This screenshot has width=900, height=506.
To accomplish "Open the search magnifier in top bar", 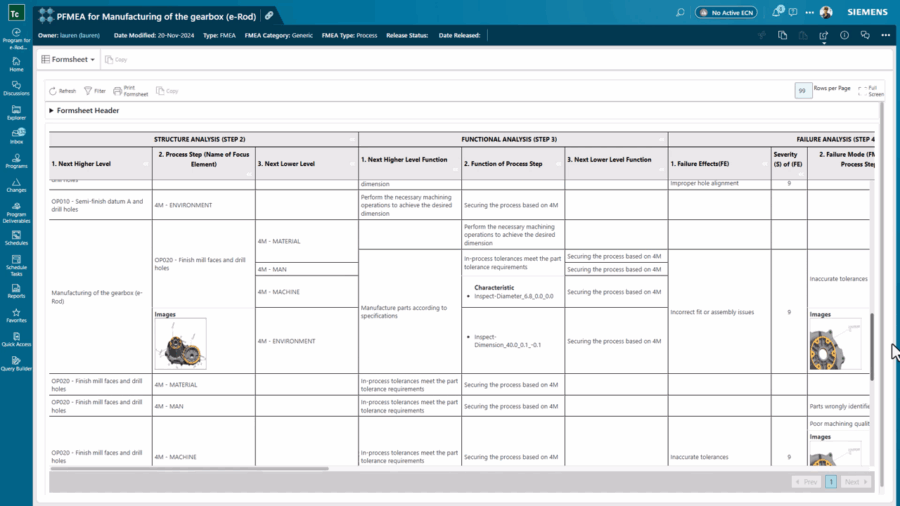I will pyautogui.click(x=680, y=12).
